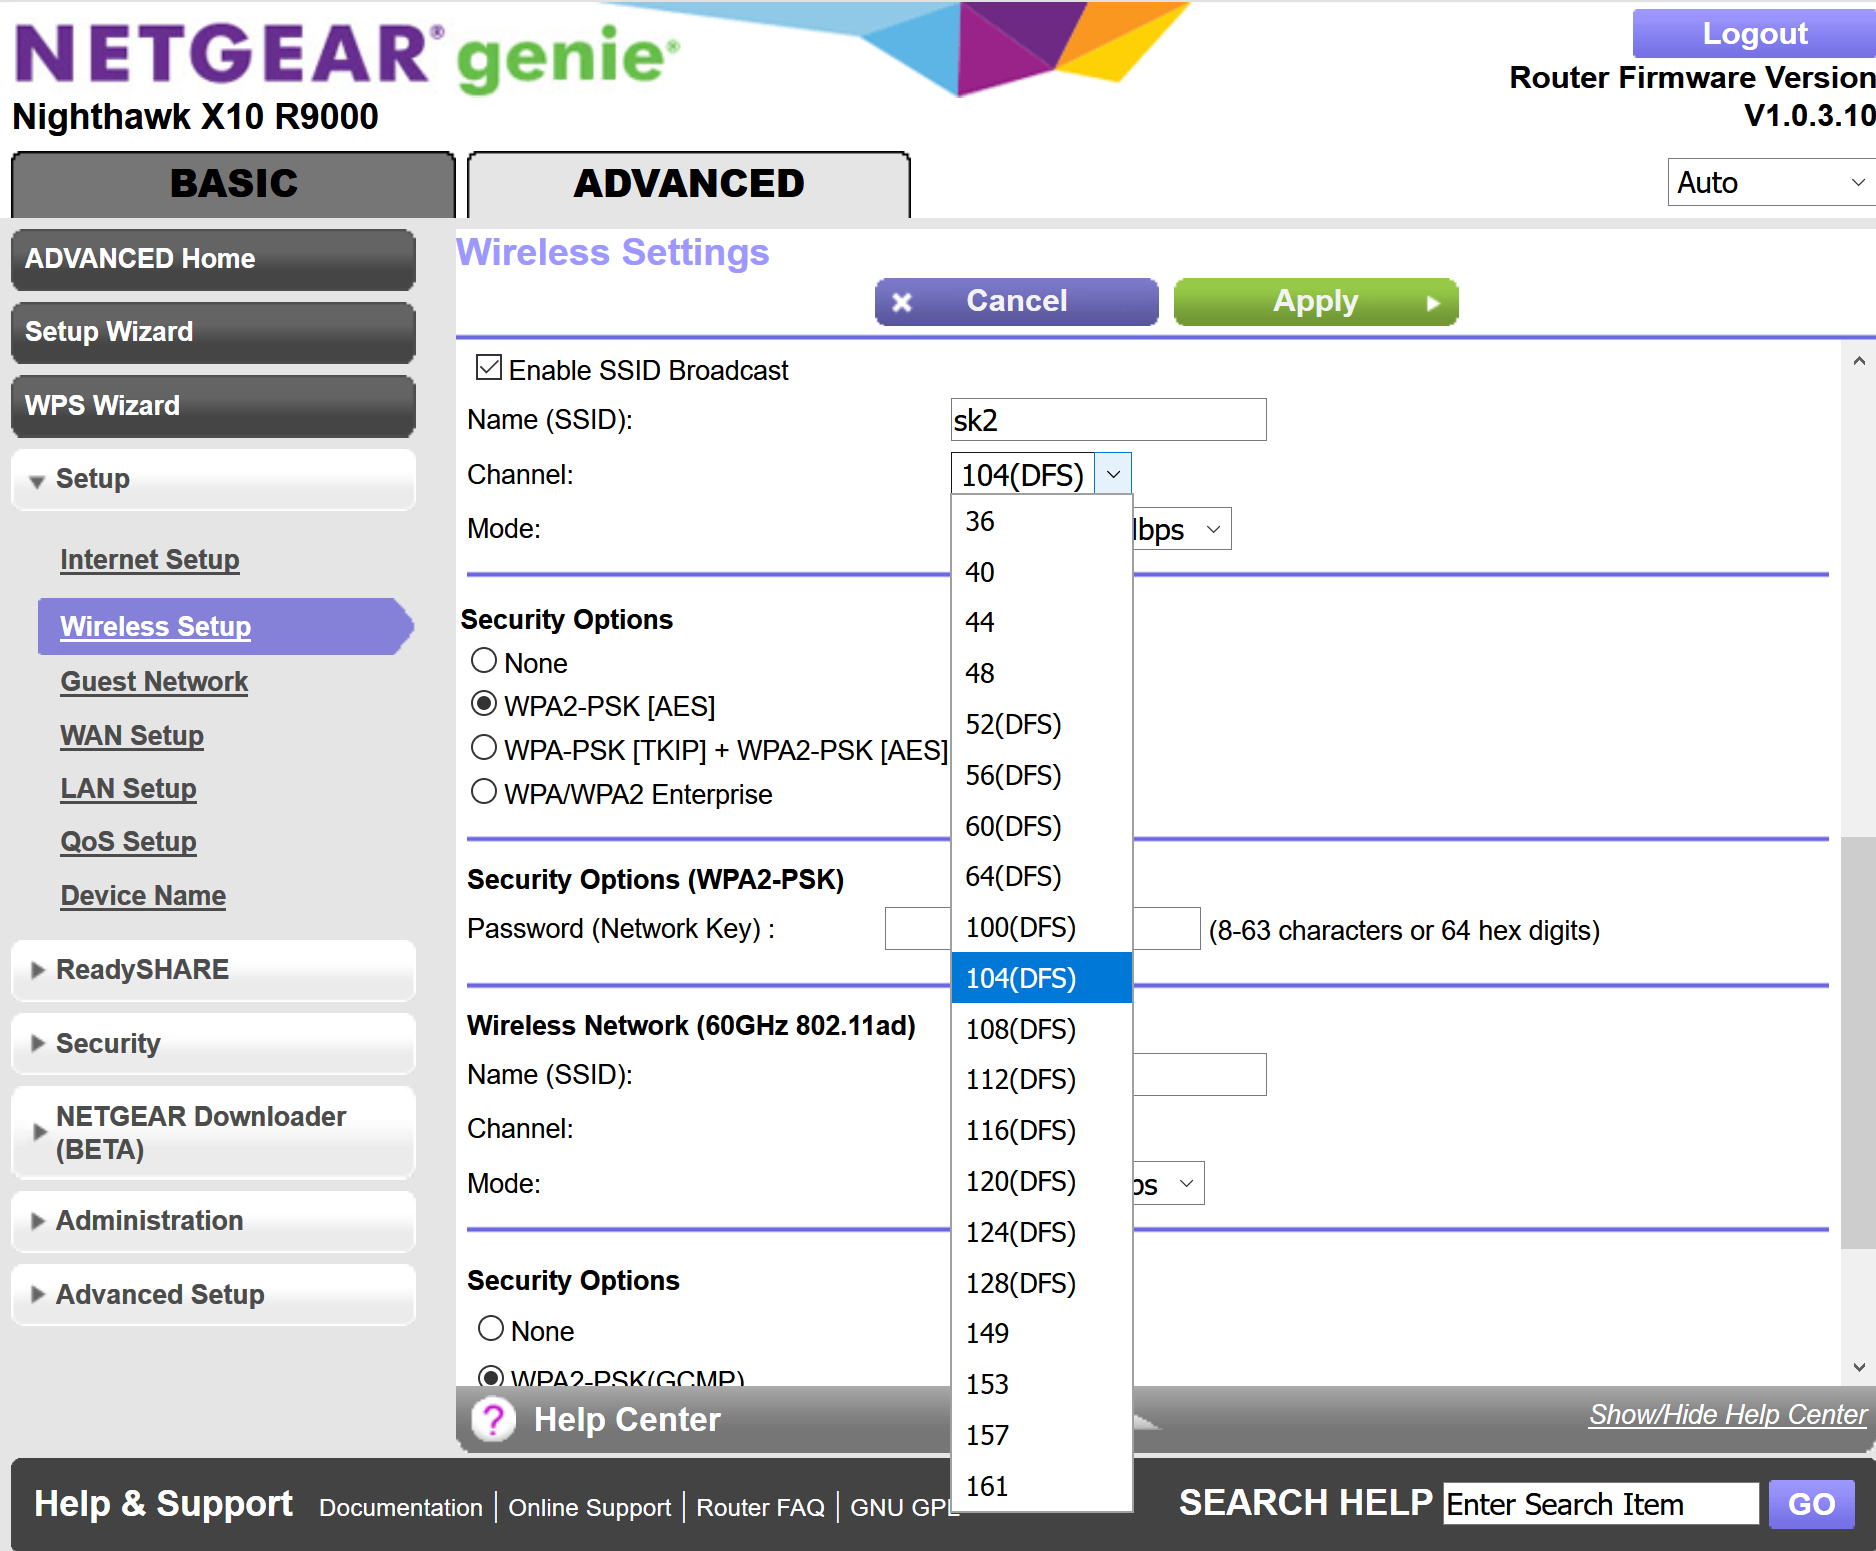This screenshot has height=1551, width=1876.
Task: Choose channel 36 from the list
Action: click(1041, 521)
